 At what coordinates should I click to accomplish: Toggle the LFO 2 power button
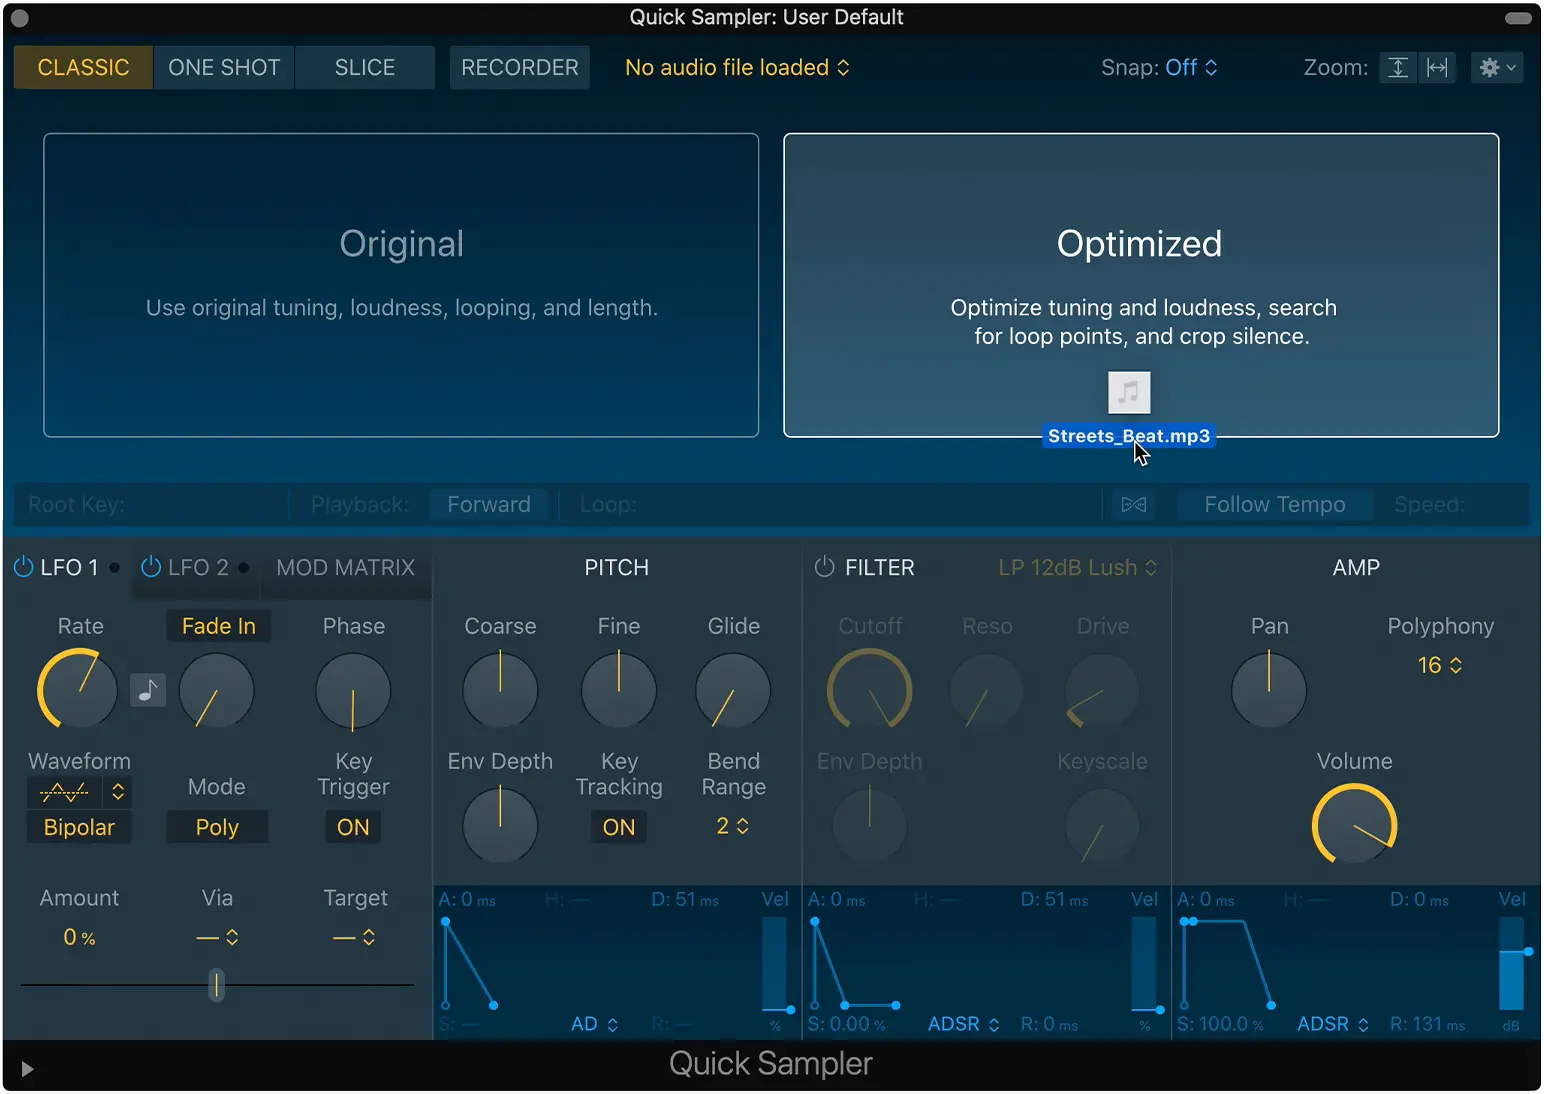tap(151, 567)
